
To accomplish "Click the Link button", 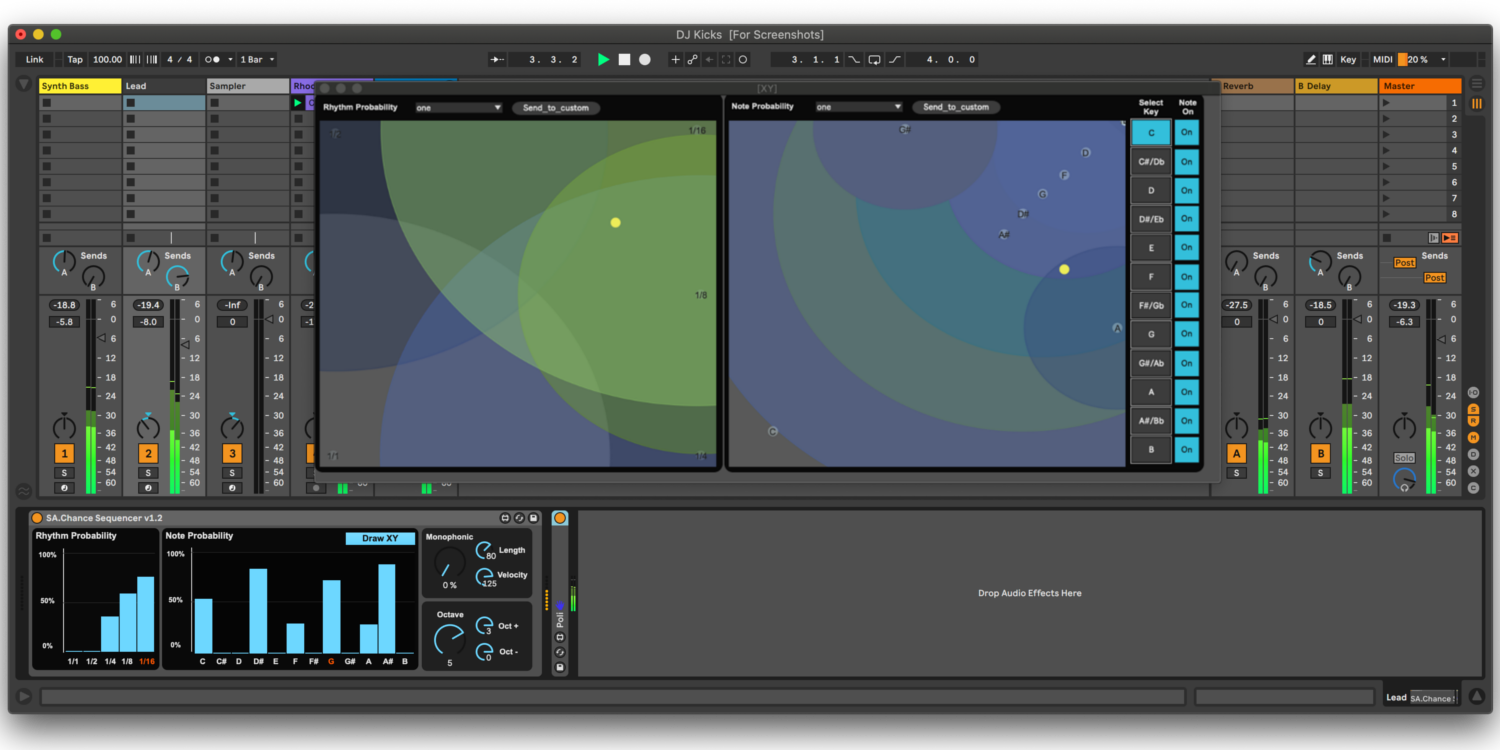I will (35, 60).
